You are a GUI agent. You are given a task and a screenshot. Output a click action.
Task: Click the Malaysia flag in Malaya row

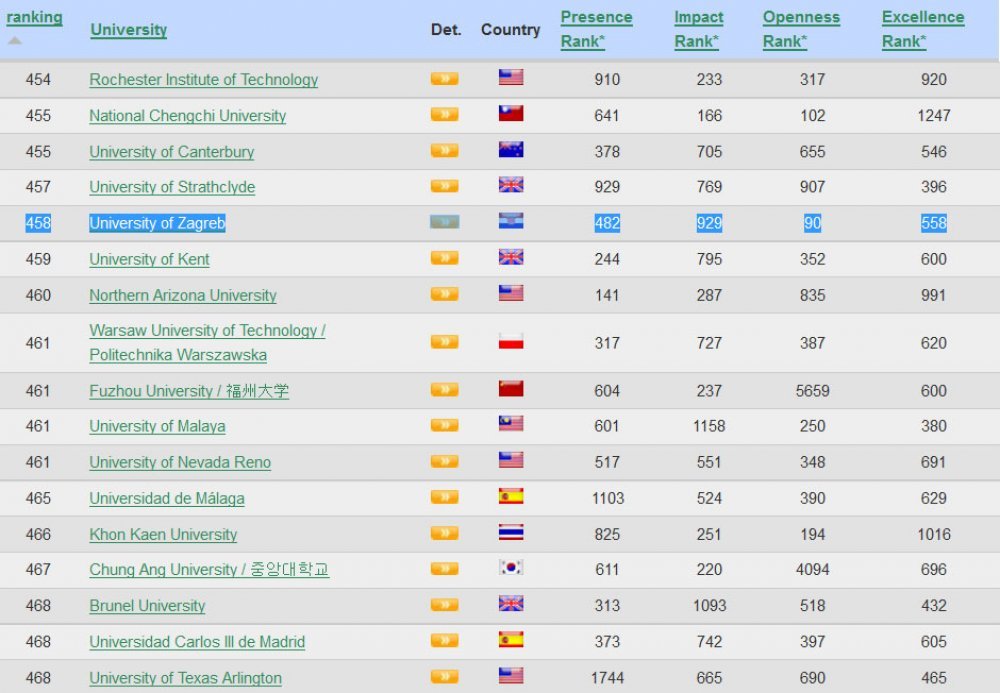click(511, 424)
